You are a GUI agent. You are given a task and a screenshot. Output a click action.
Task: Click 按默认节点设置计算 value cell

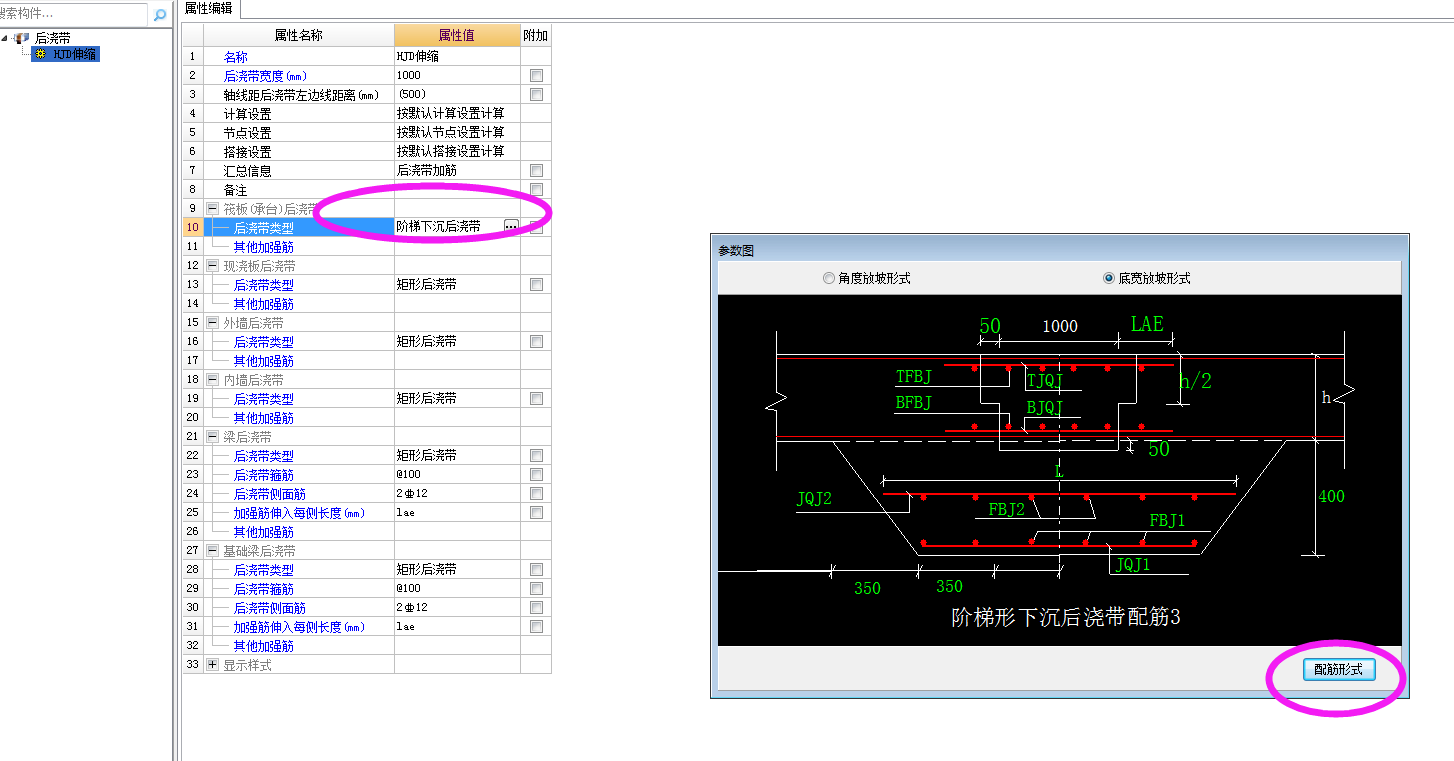tap(457, 132)
